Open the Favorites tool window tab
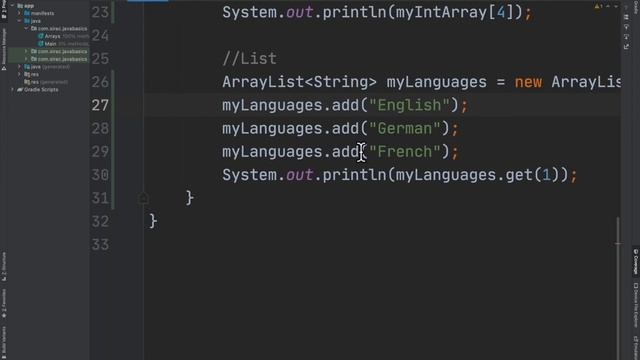Viewport: 640px width, 360px height. [x=4, y=304]
